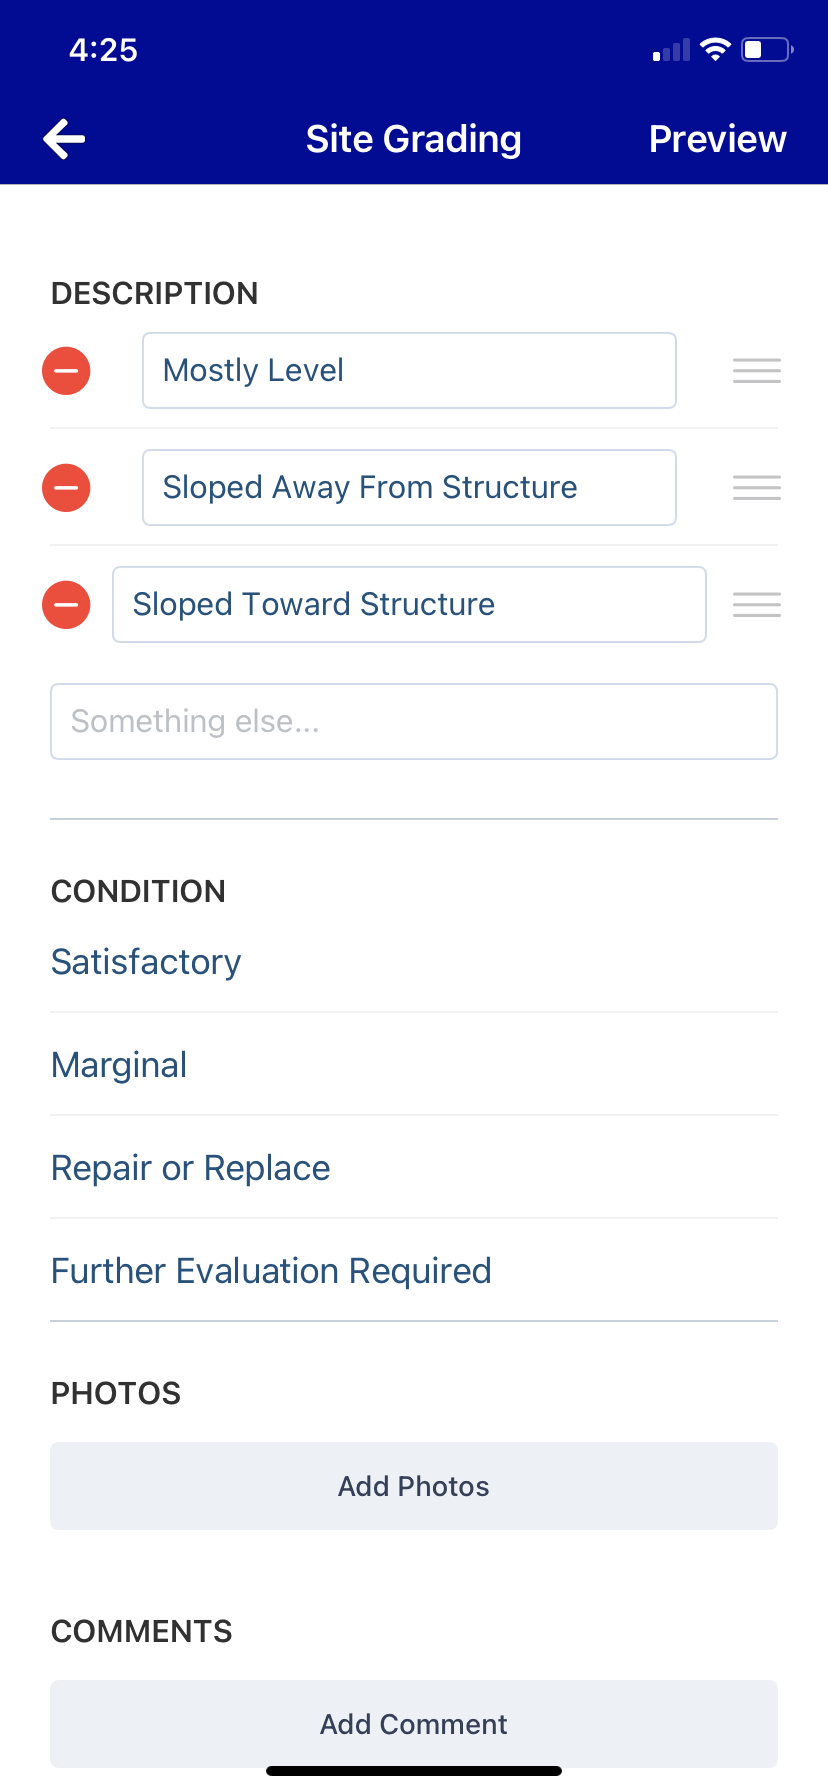Open the Preview of the report

[717, 138]
